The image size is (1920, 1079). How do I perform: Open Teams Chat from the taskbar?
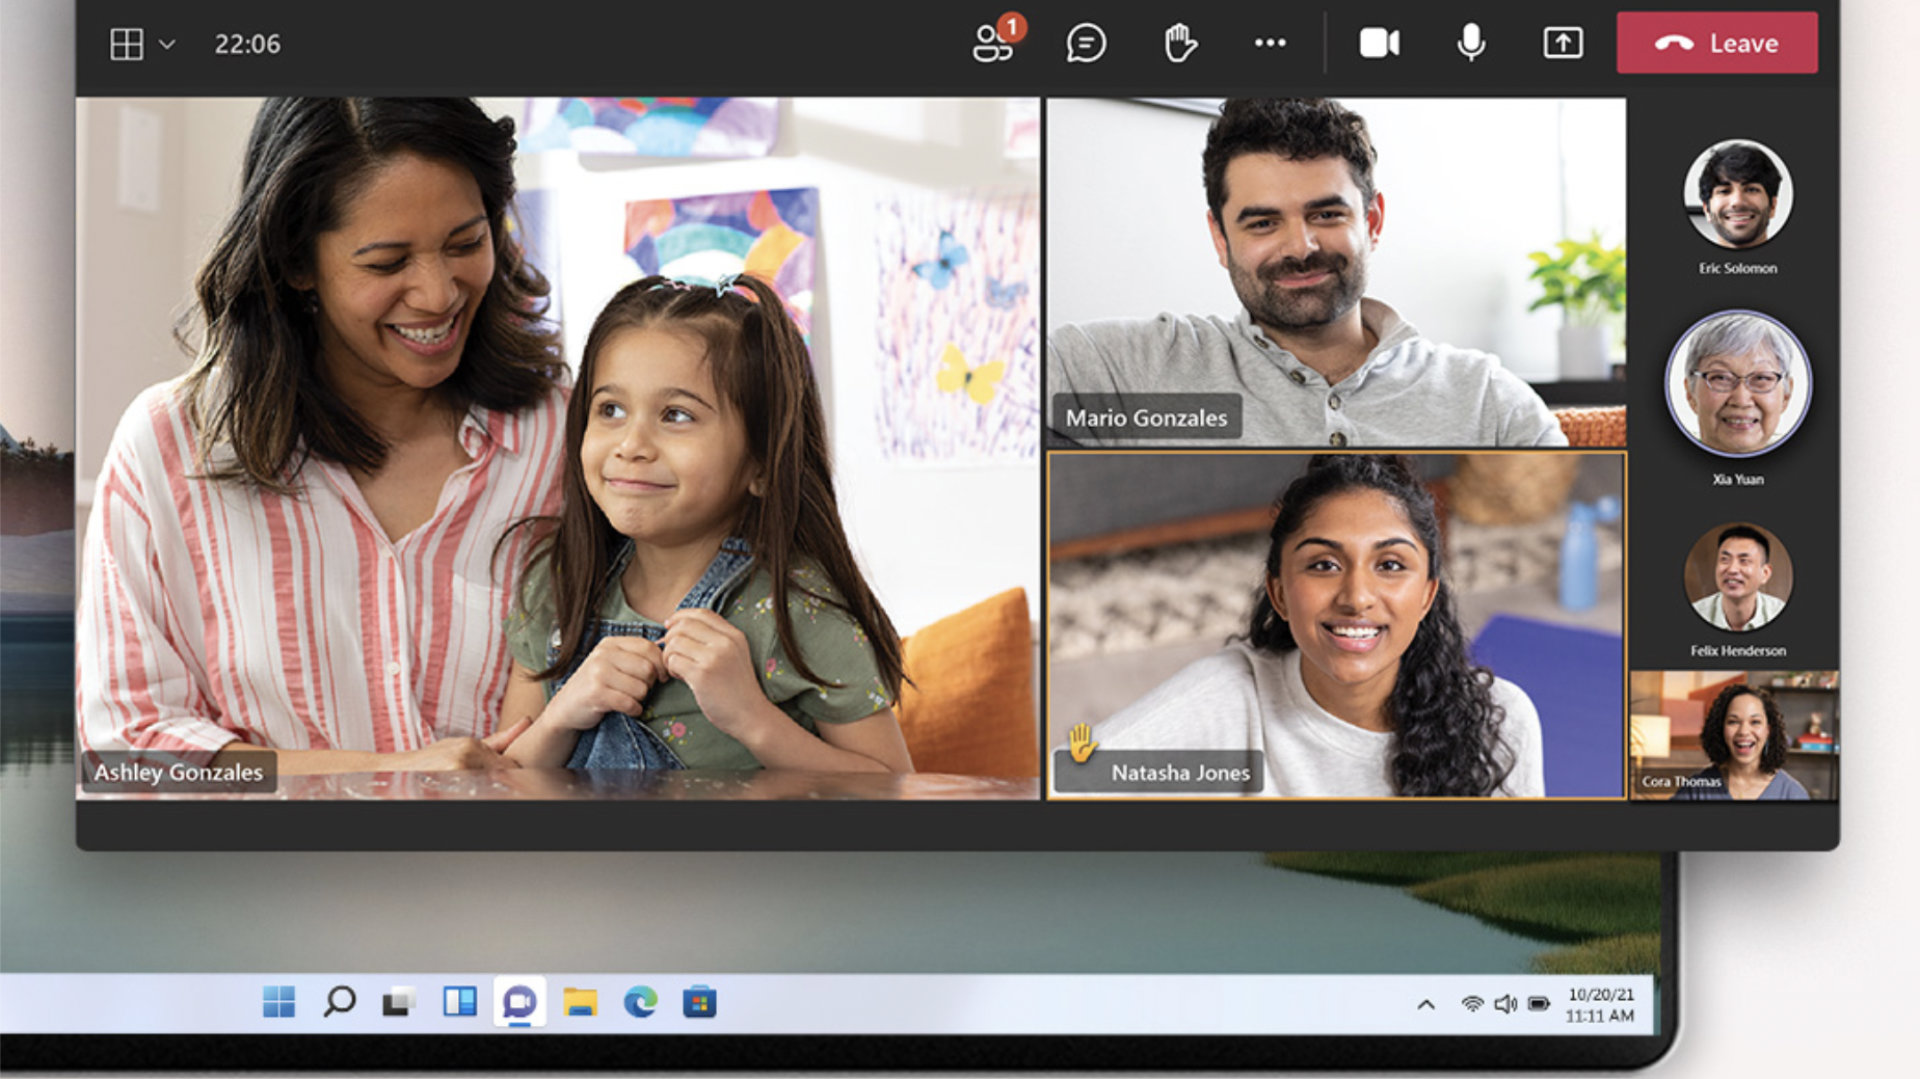(x=519, y=1001)
